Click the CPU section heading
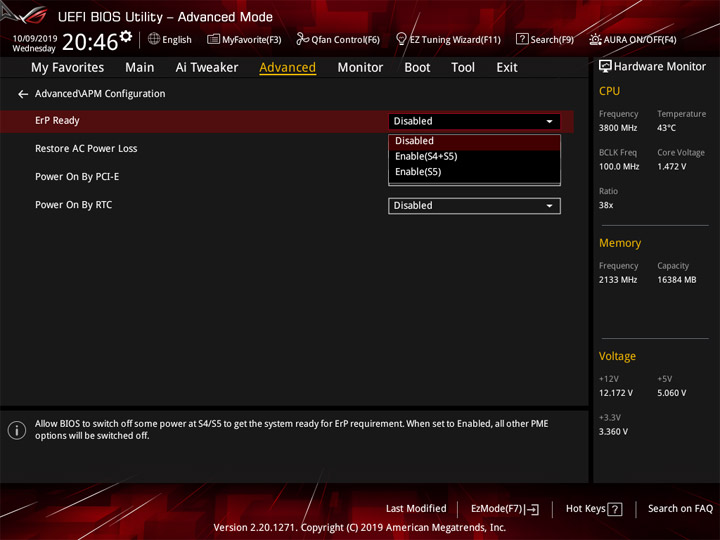 coord(609,91)
